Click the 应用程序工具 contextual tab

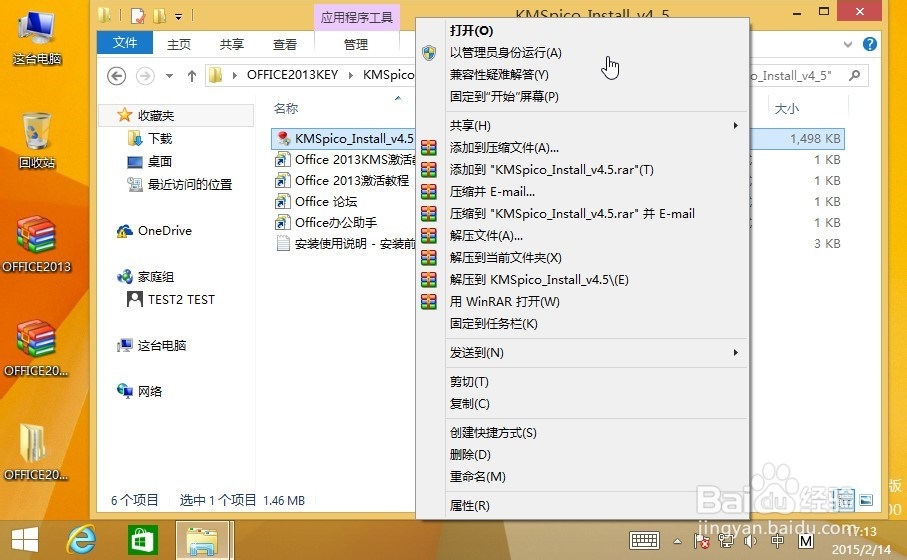point(357,17)
